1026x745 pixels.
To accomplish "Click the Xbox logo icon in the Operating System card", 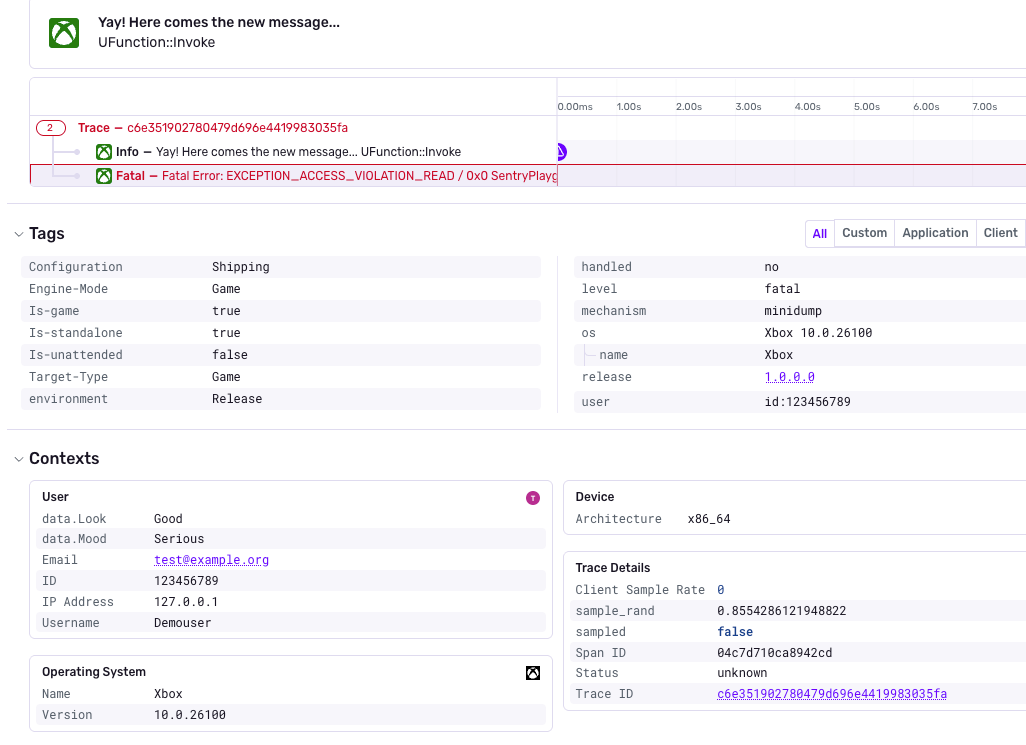I will coord(533,673).
